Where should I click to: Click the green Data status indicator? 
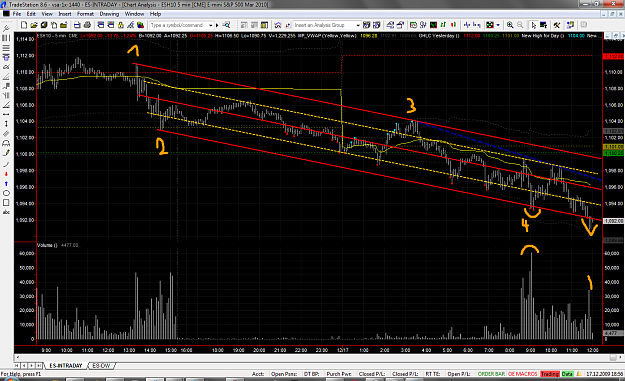[x=567, y=374]
